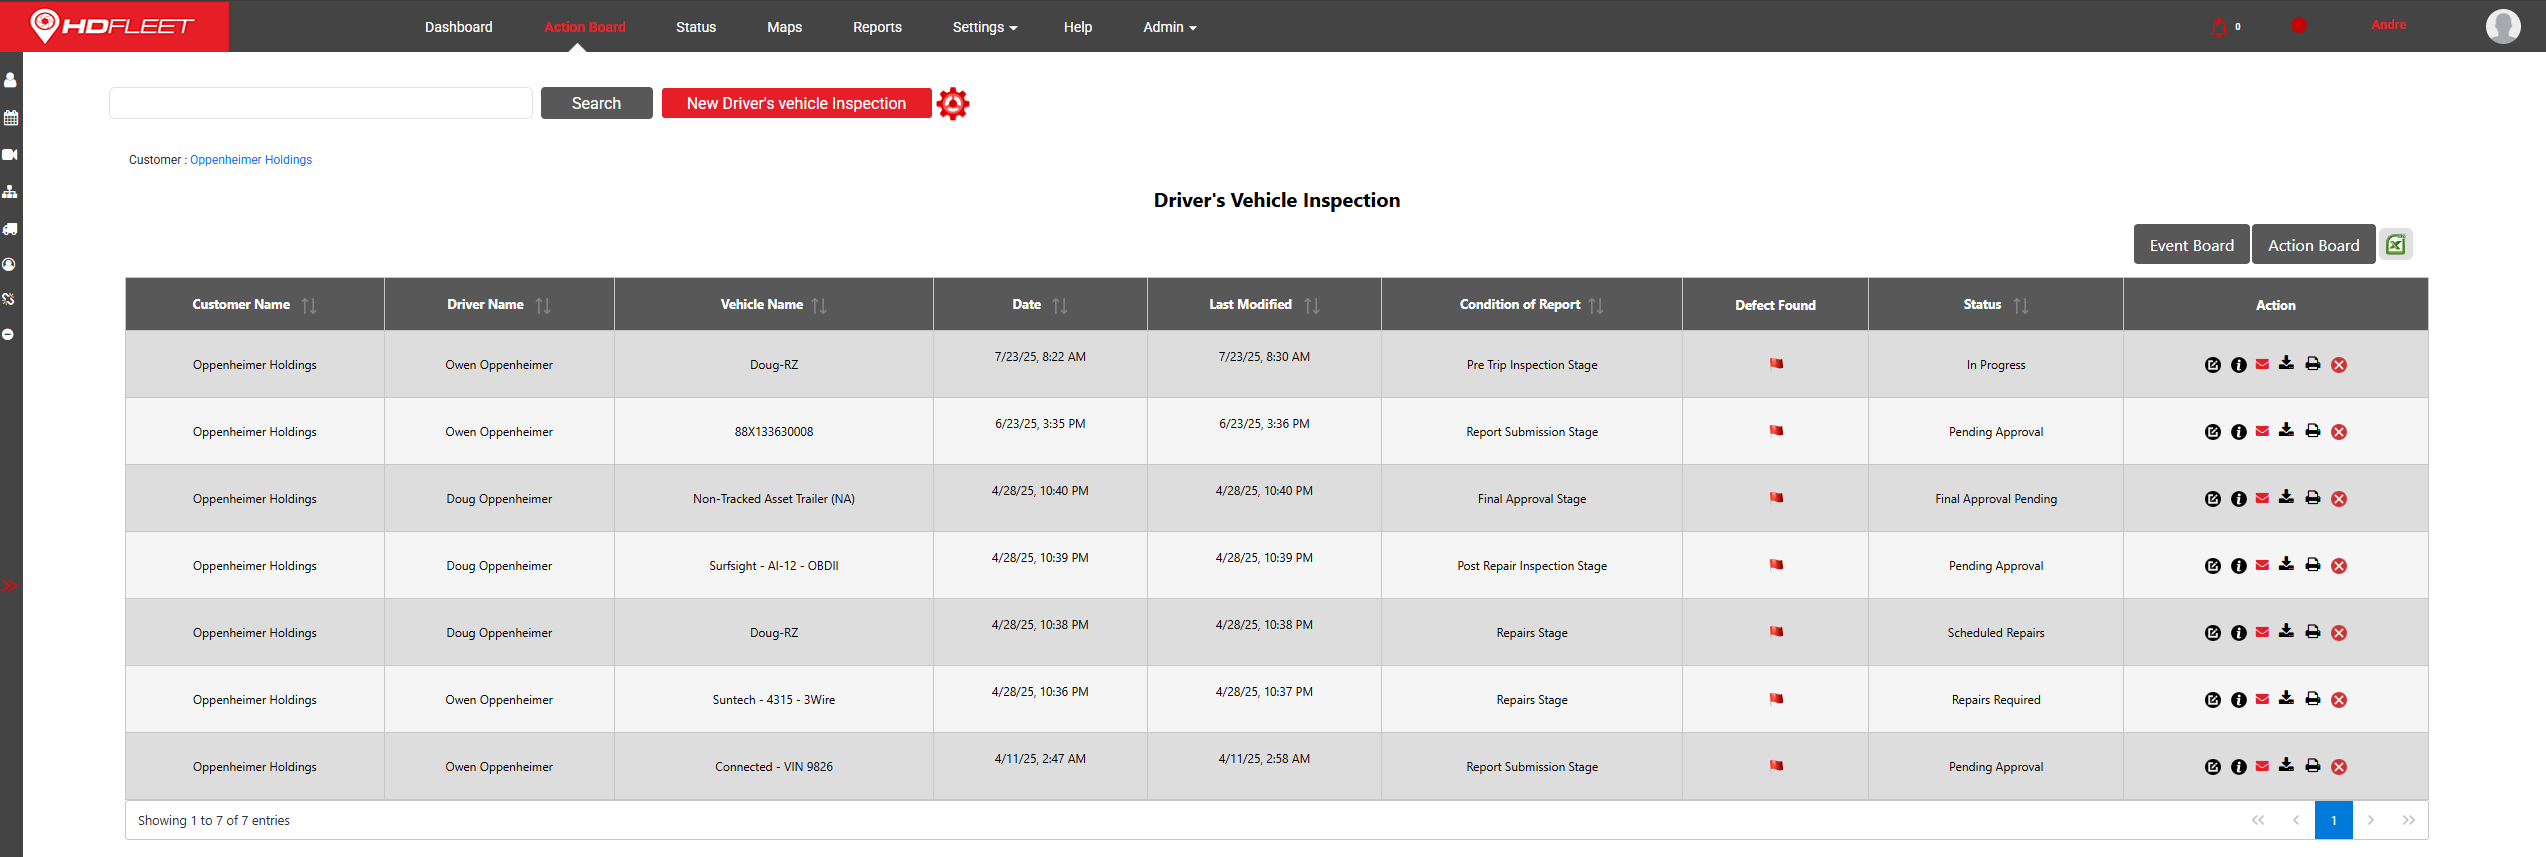The height and width of the screenshot is (857, 2546).
Task: Open the Reports nav item
Action: [877, 27]
